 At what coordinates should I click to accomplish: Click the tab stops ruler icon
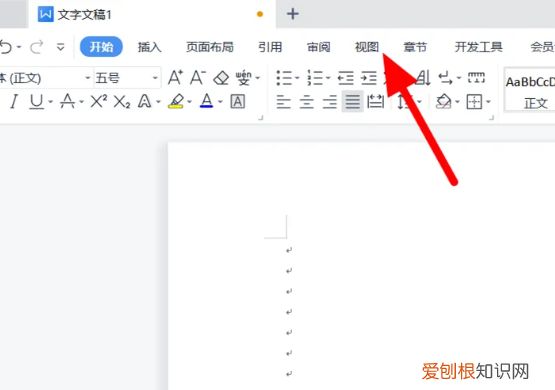coord(476,77)
